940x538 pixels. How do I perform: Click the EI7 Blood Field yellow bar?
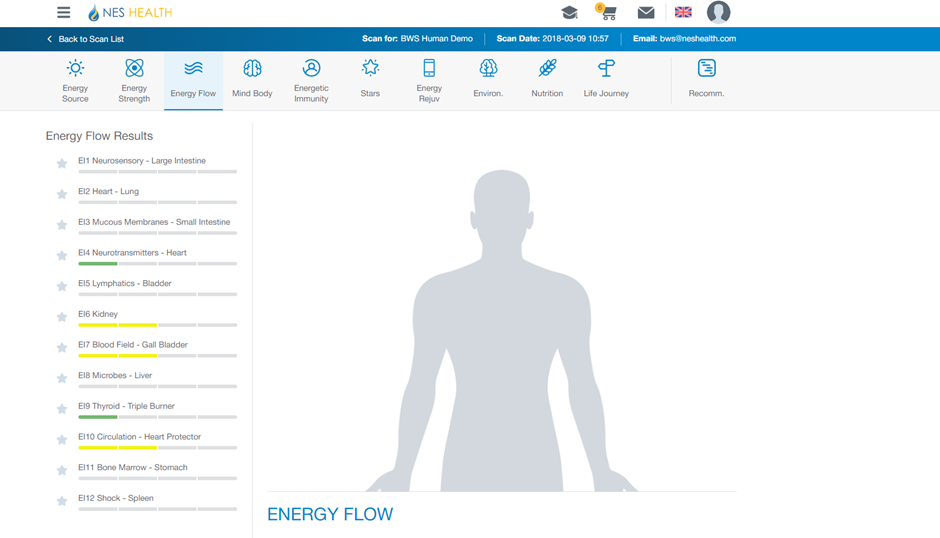tap(117, 355)
